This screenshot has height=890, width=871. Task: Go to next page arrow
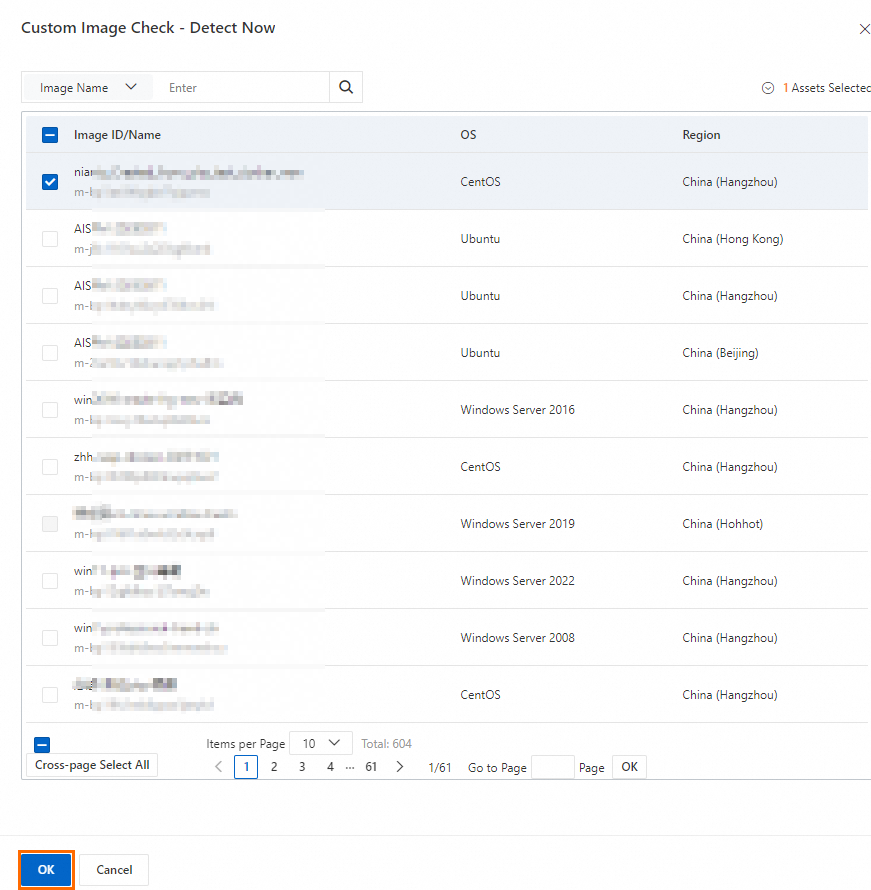pyautogui.click(x=399, y=767)
